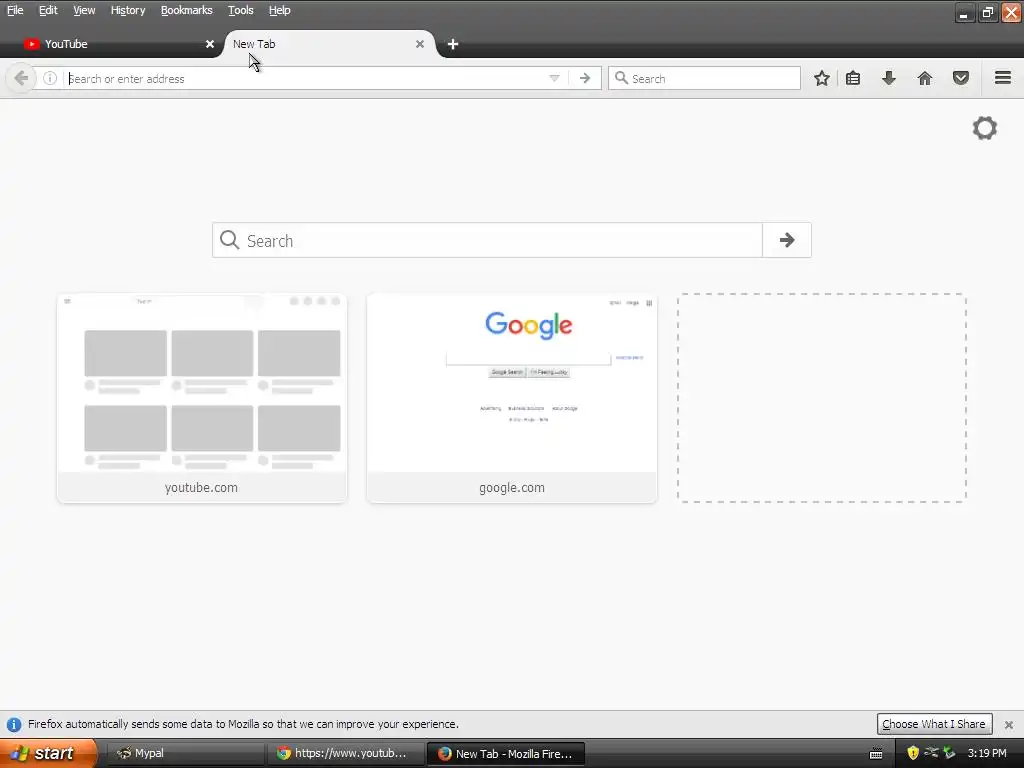The height and width of the screenshot is (768, 1024).
Task: Click the network connection tray icon
Action: click(931, 753)
